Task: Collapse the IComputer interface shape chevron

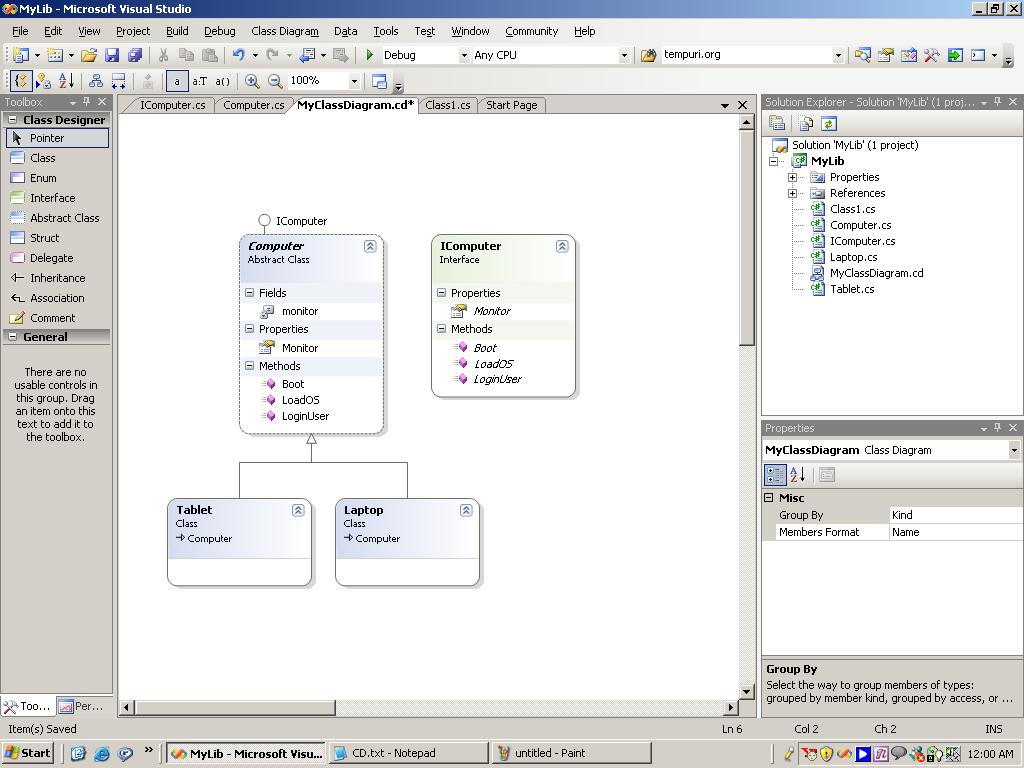Action: [562, 246]
